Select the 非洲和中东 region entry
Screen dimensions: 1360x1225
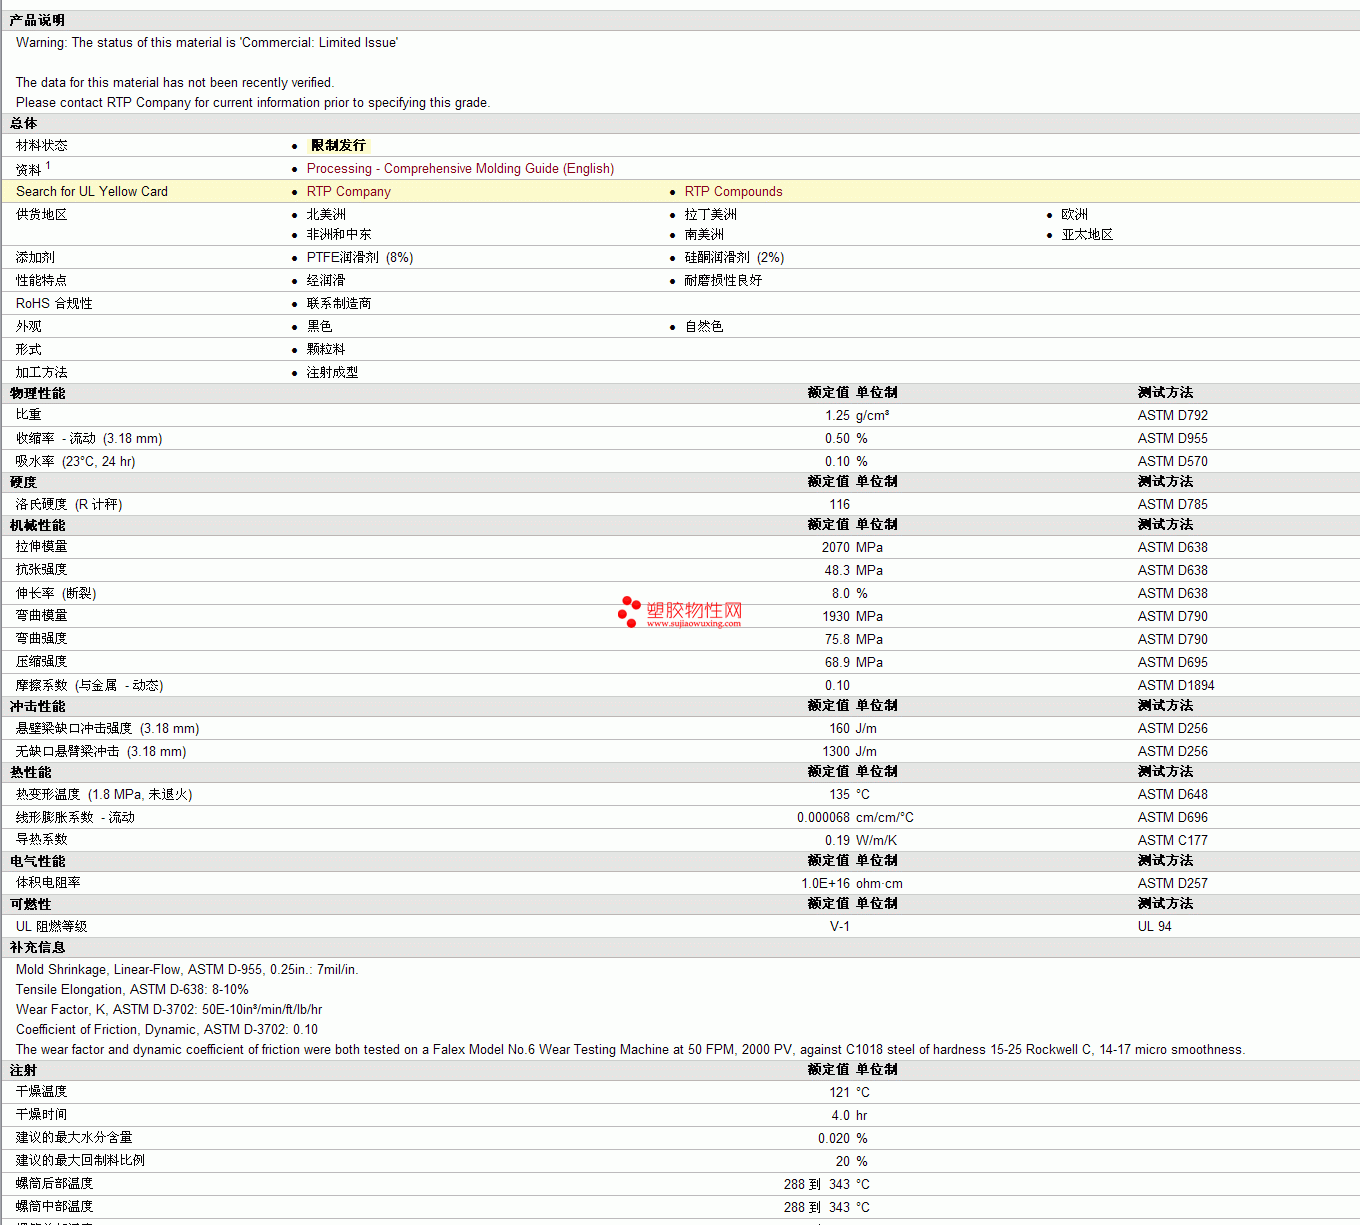click(x=339, y=235)
